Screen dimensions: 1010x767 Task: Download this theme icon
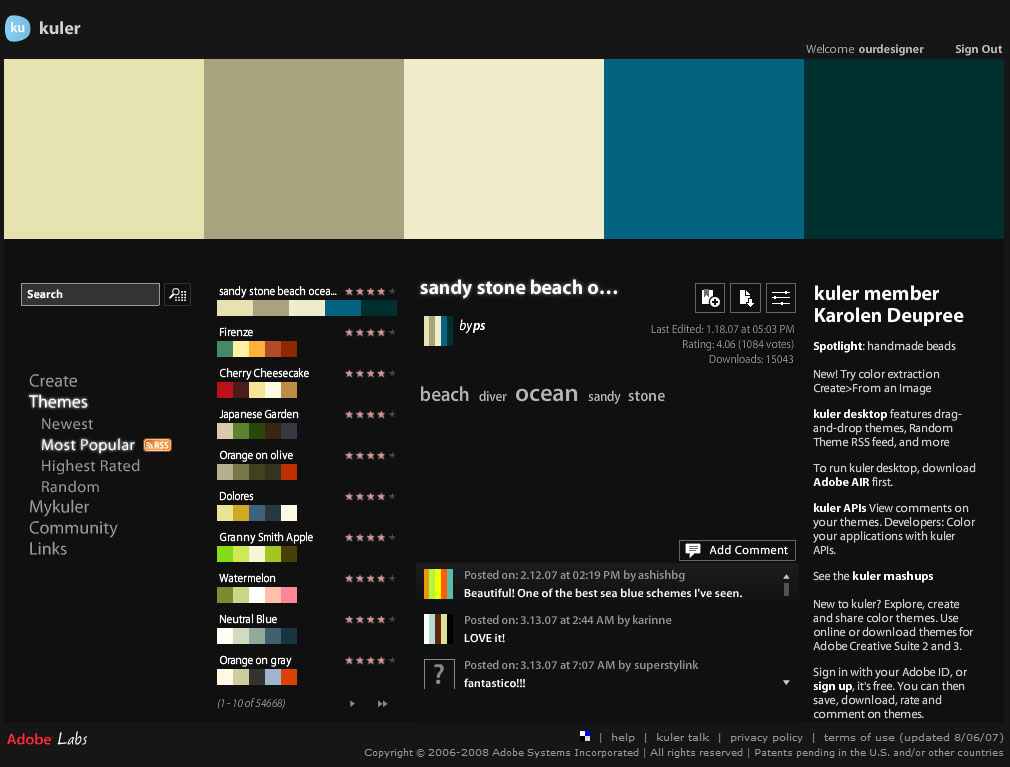745,298
